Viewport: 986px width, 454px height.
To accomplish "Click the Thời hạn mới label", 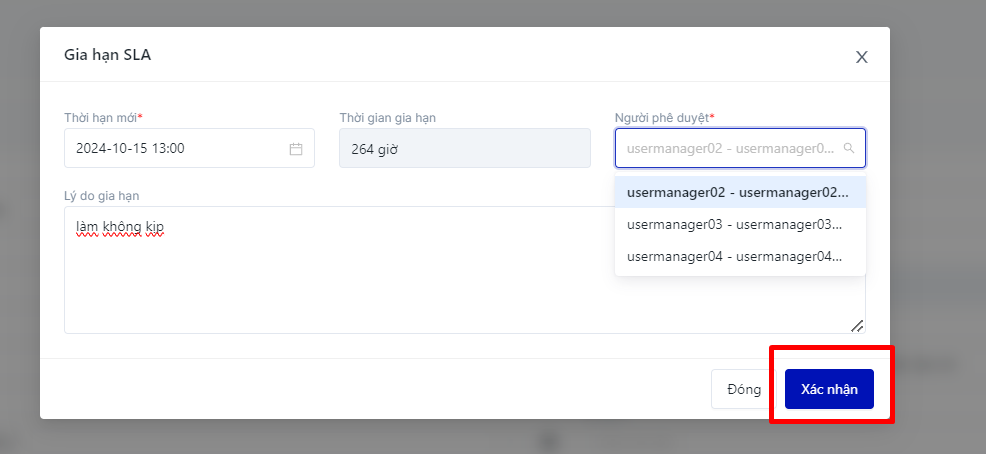I will [x=103, y=118].
